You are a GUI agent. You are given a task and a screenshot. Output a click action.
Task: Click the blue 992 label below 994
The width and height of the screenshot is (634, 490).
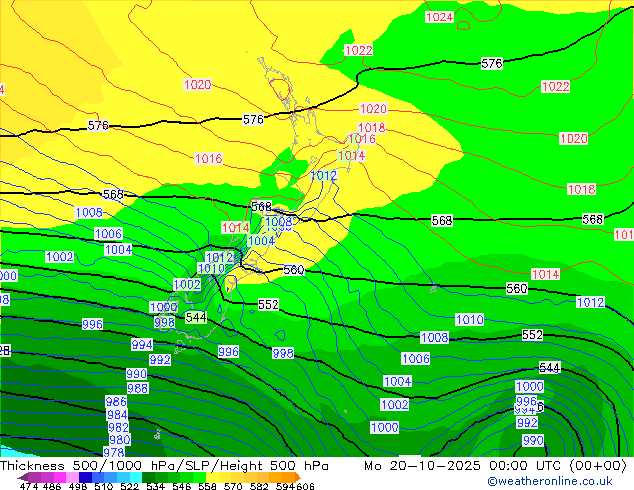click(160, 359)
